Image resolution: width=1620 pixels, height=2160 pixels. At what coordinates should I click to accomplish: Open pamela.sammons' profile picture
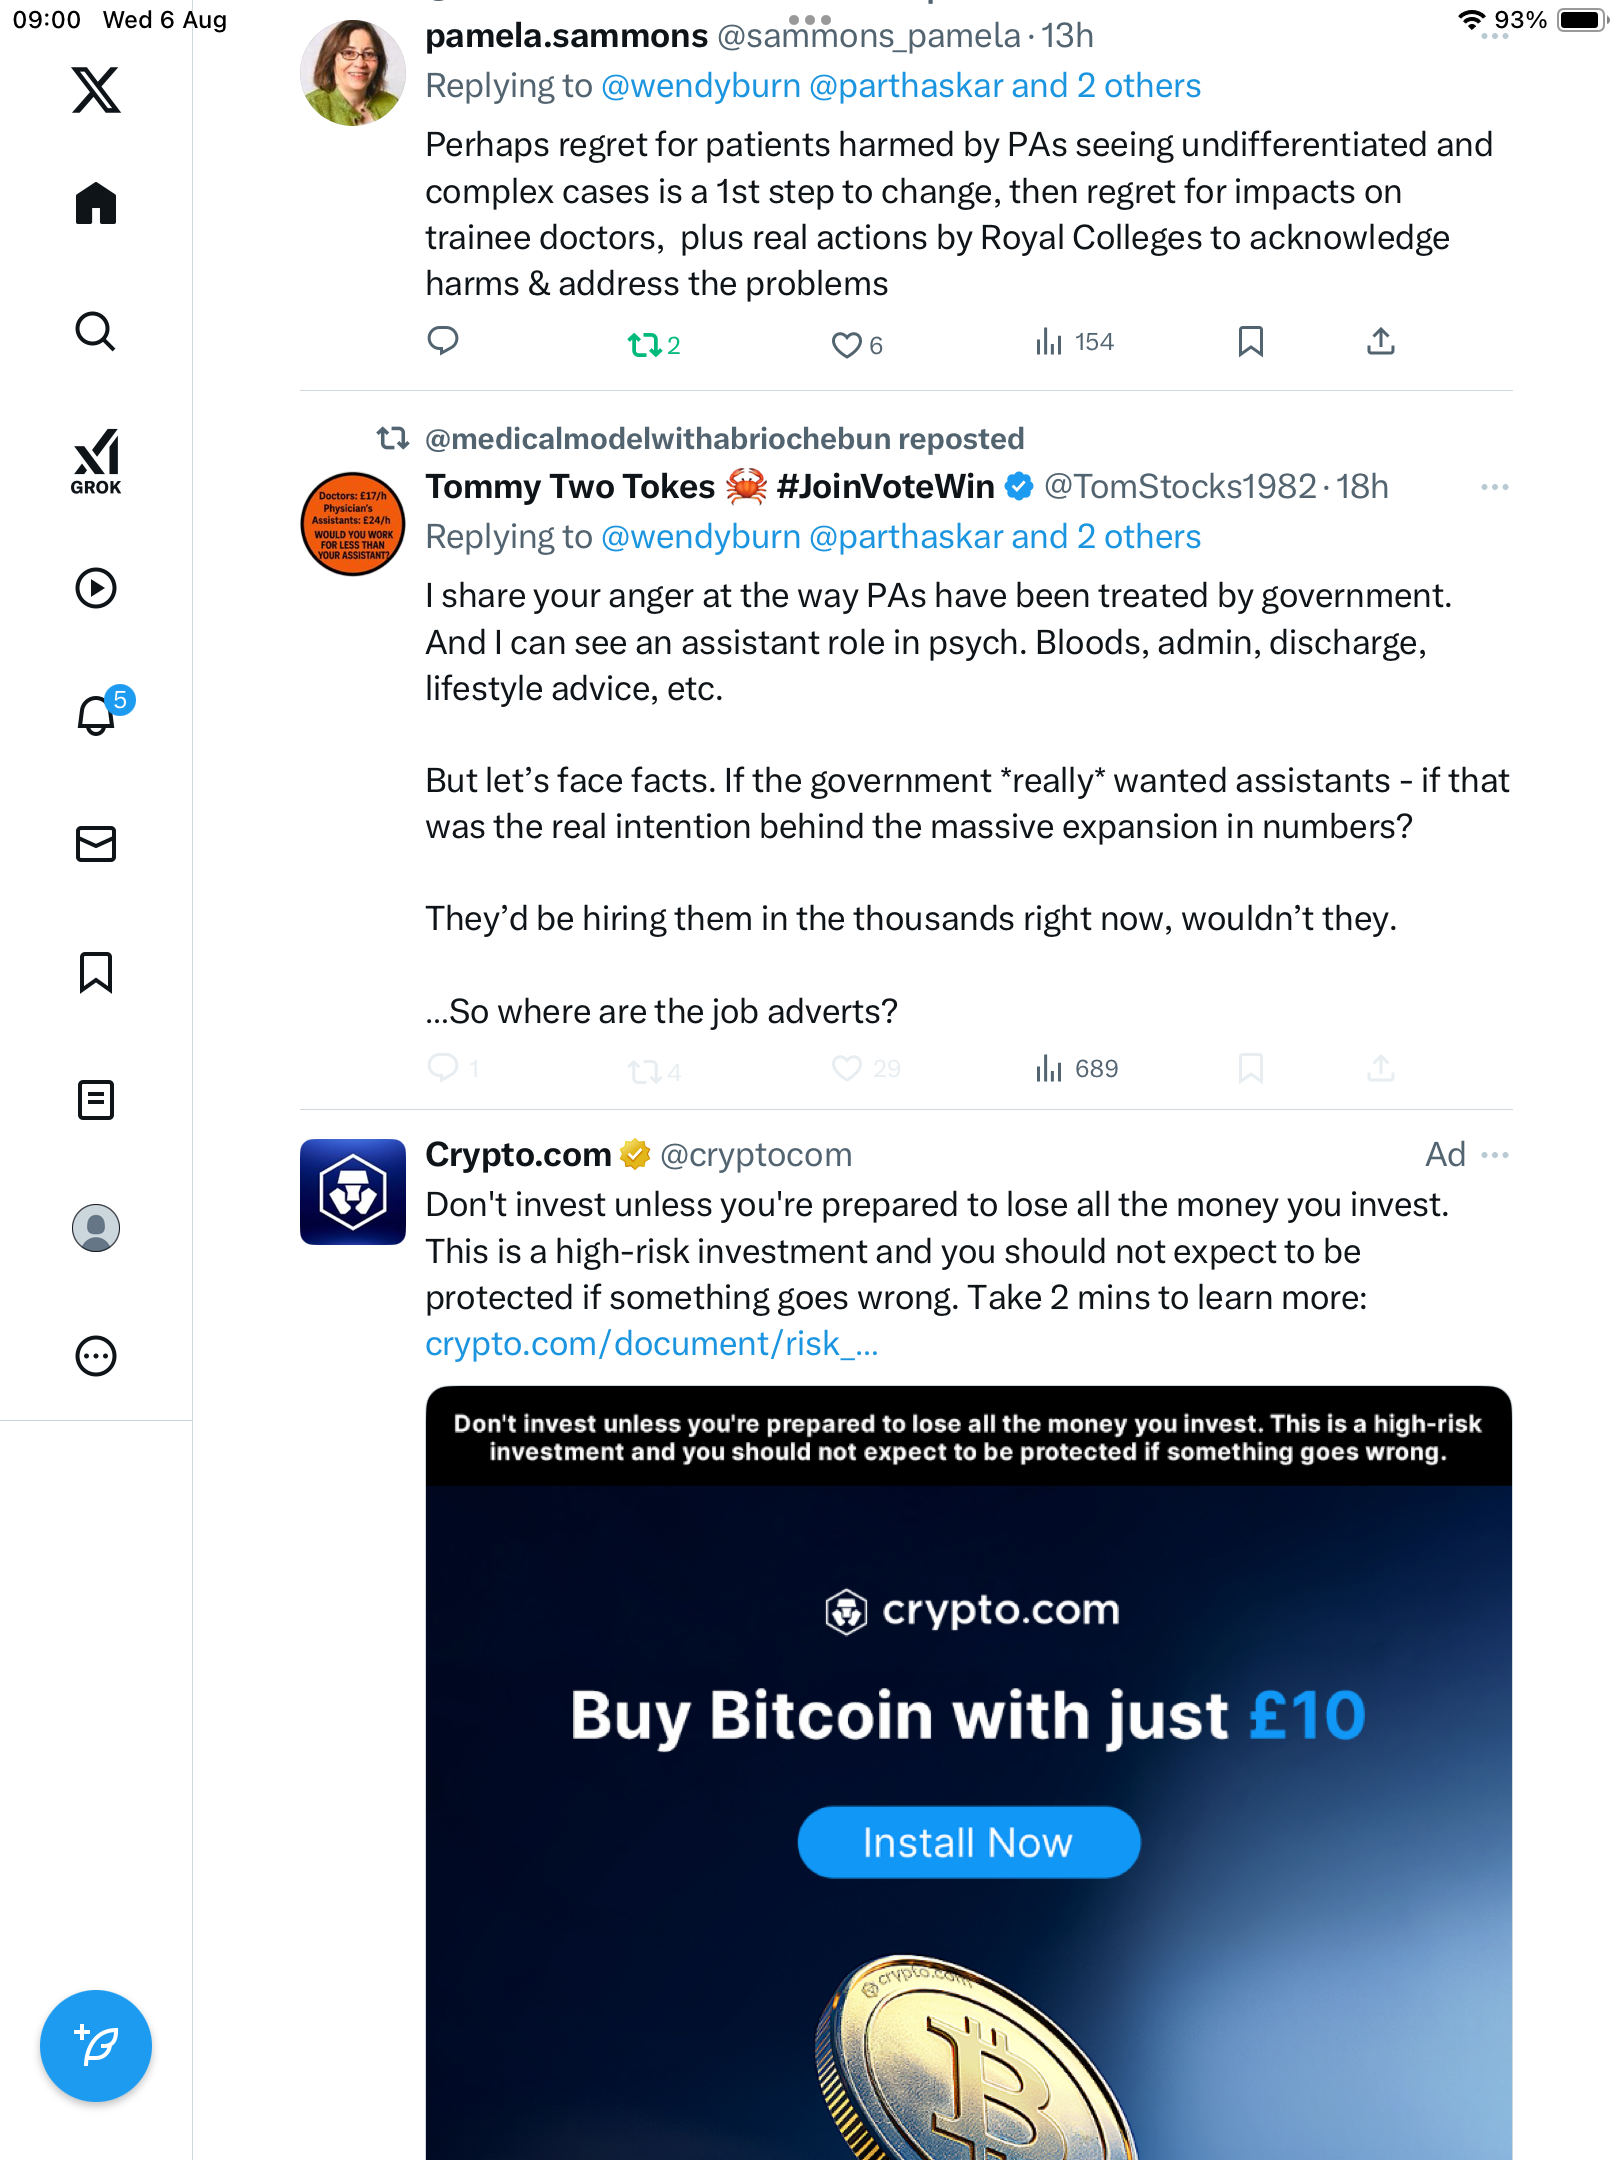(x=353, y=73)
